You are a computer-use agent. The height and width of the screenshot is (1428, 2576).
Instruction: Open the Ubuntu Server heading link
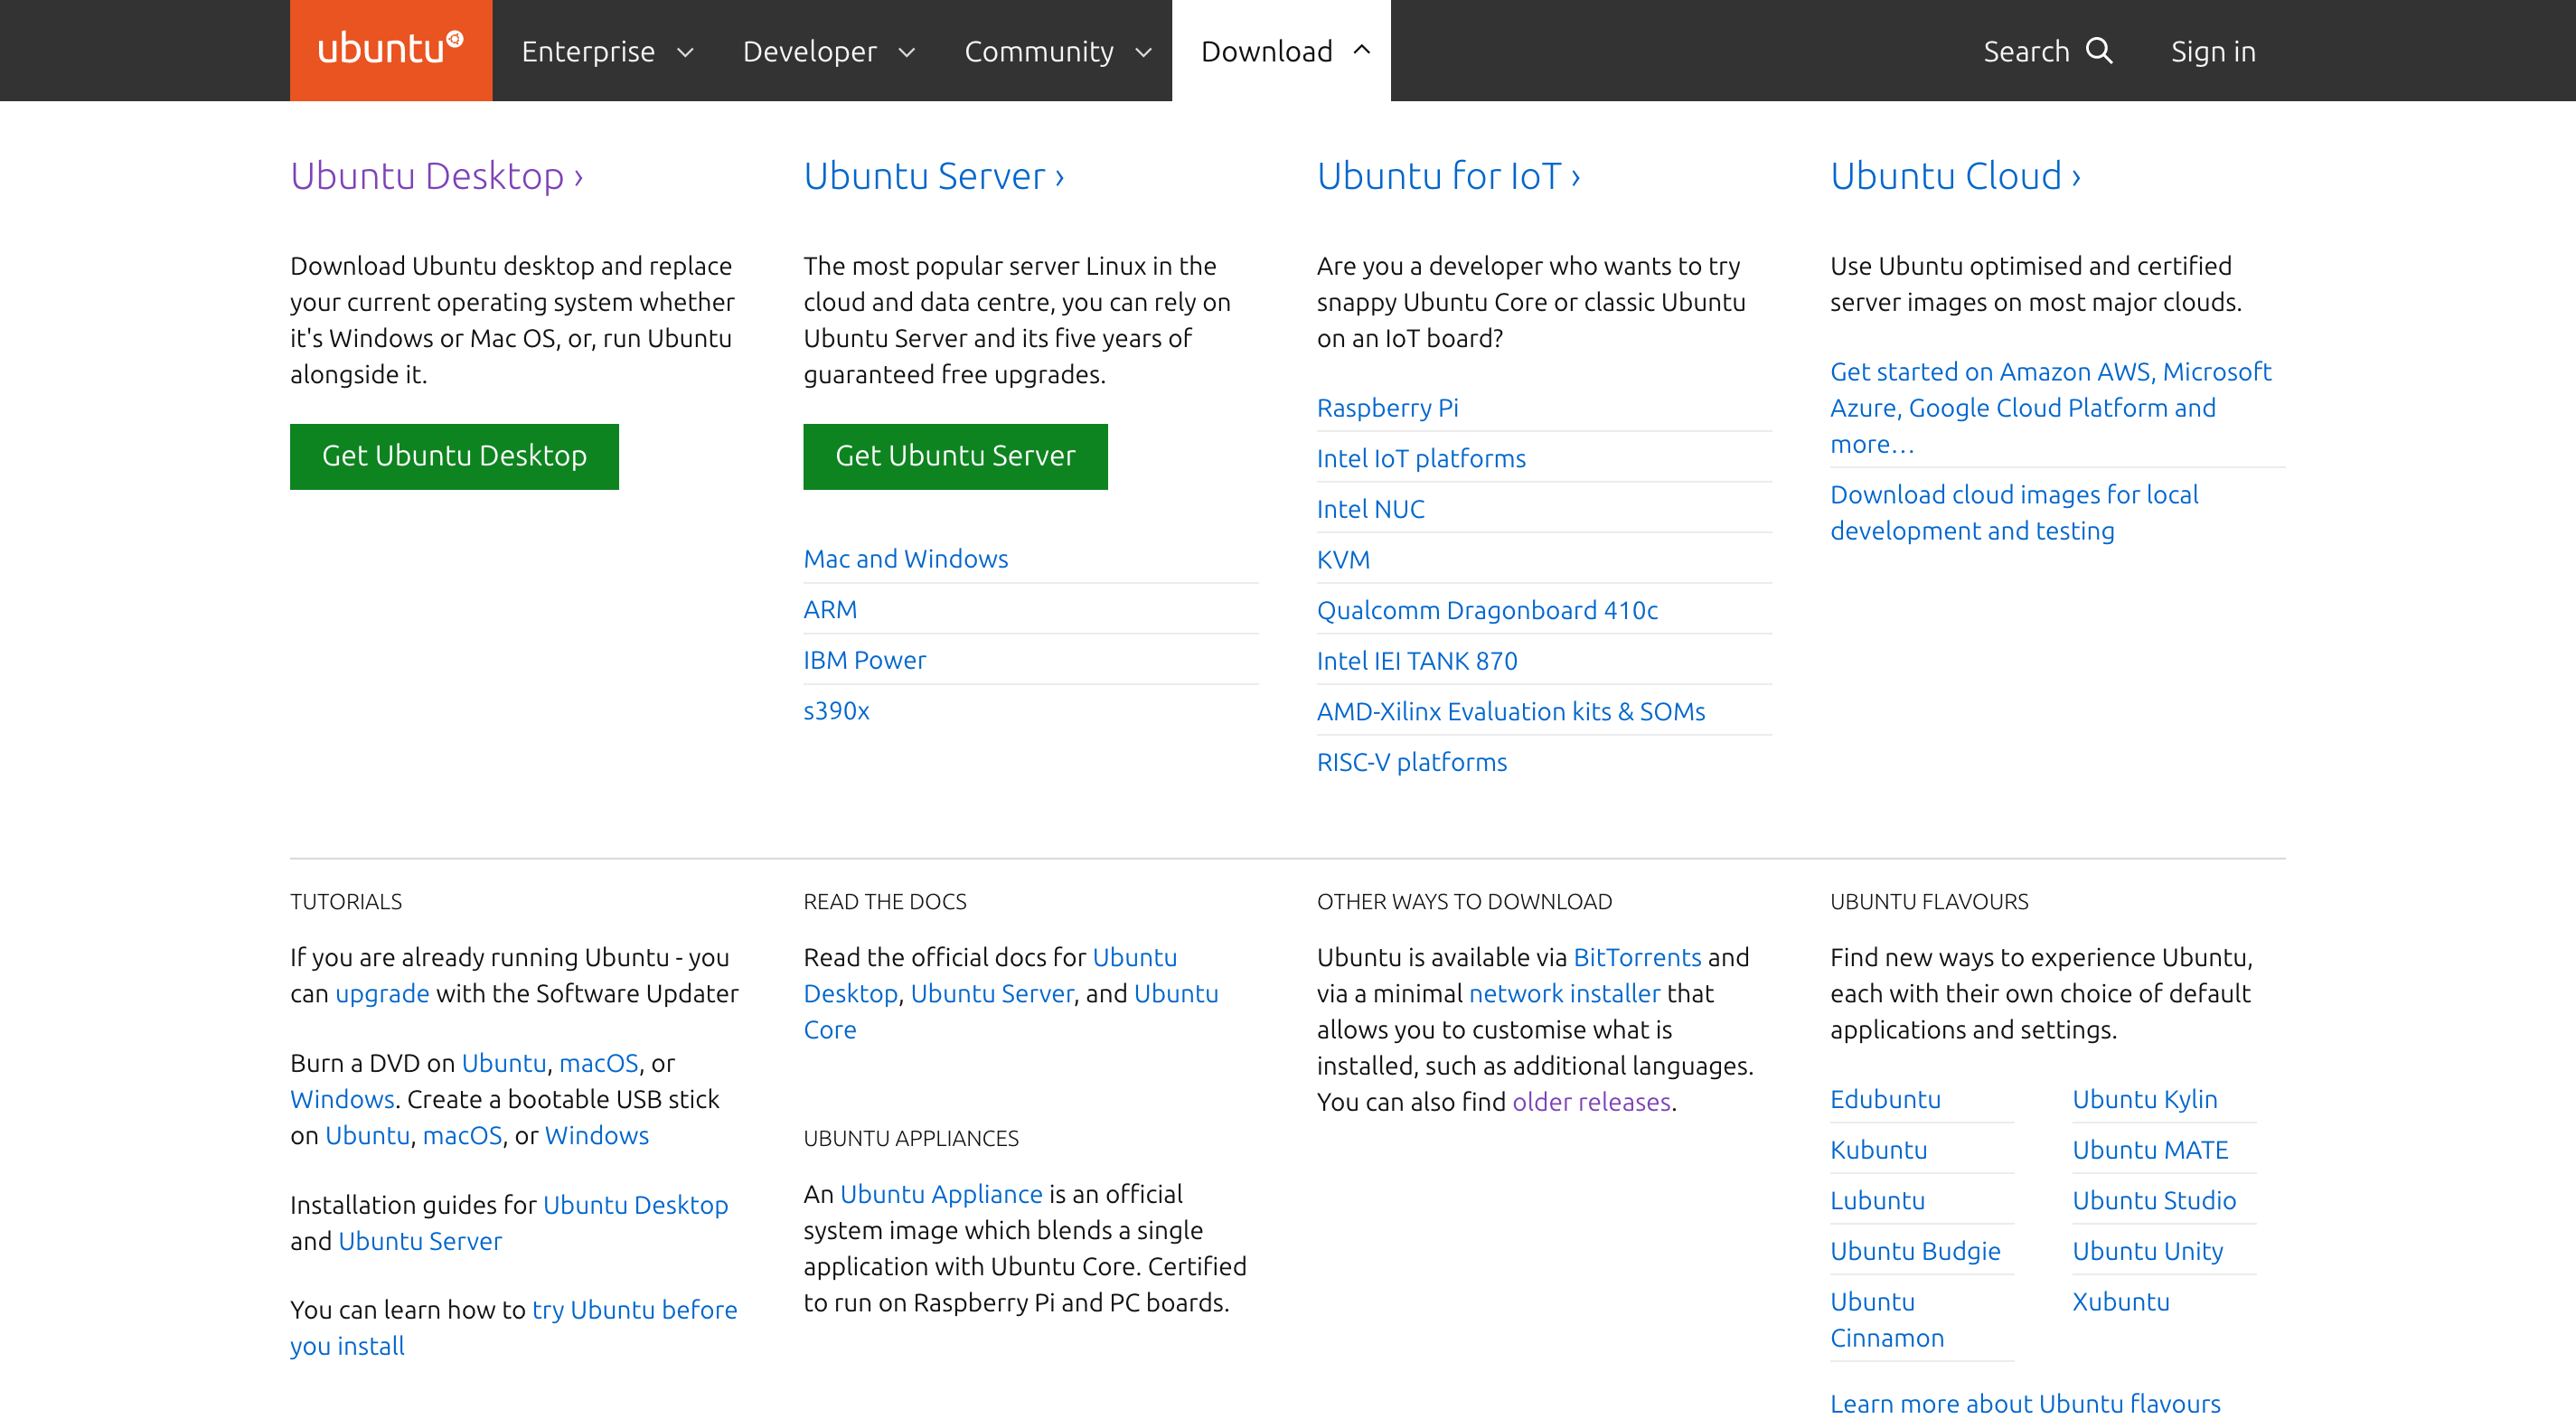click(x=934, y=176)
